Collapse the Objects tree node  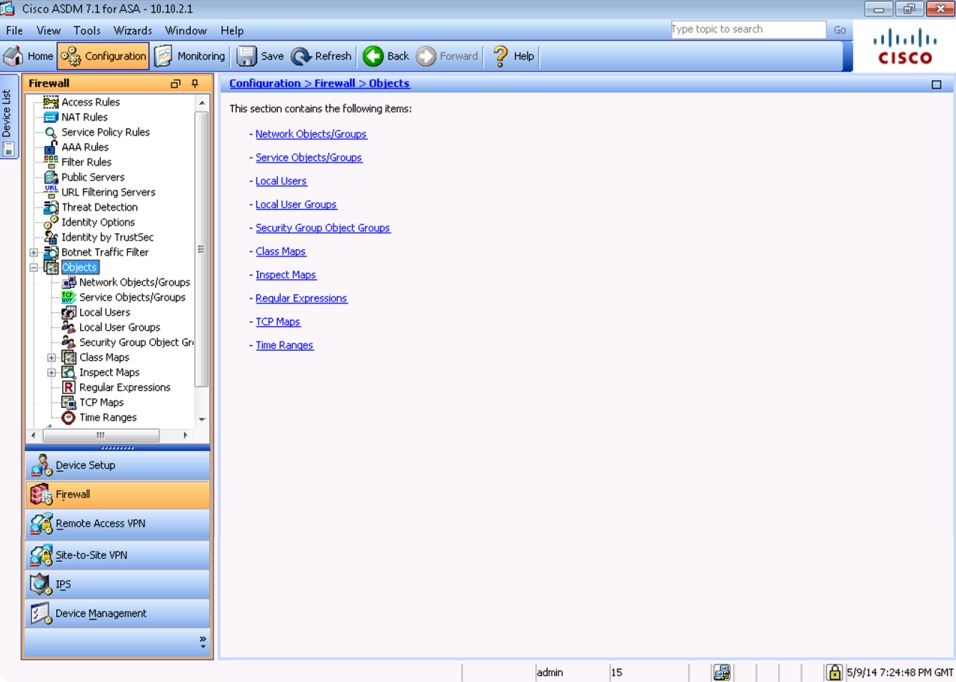[34, 267]
